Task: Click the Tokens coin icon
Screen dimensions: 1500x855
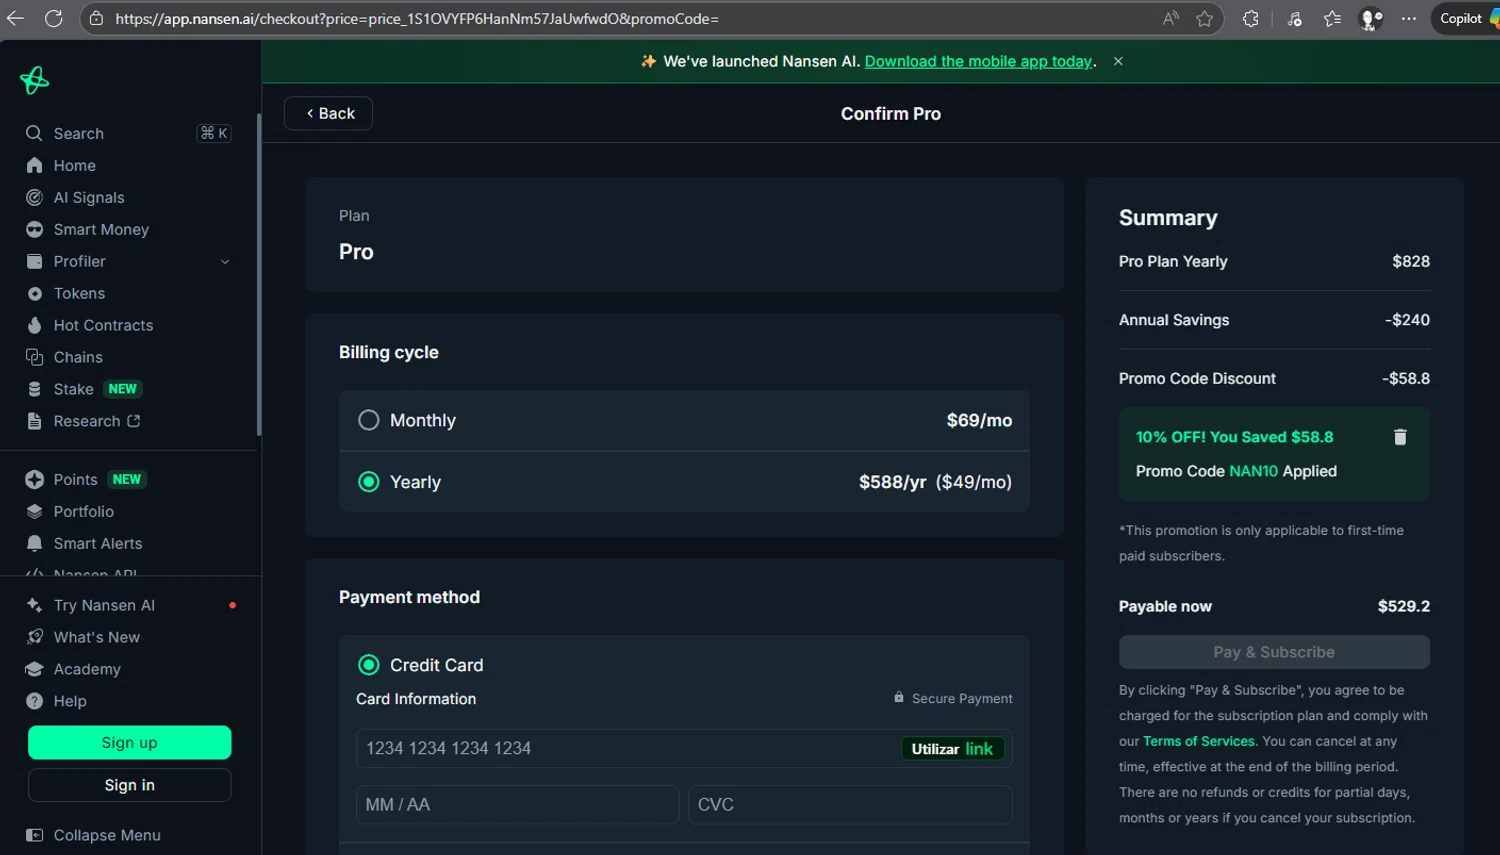Action: 34,293
